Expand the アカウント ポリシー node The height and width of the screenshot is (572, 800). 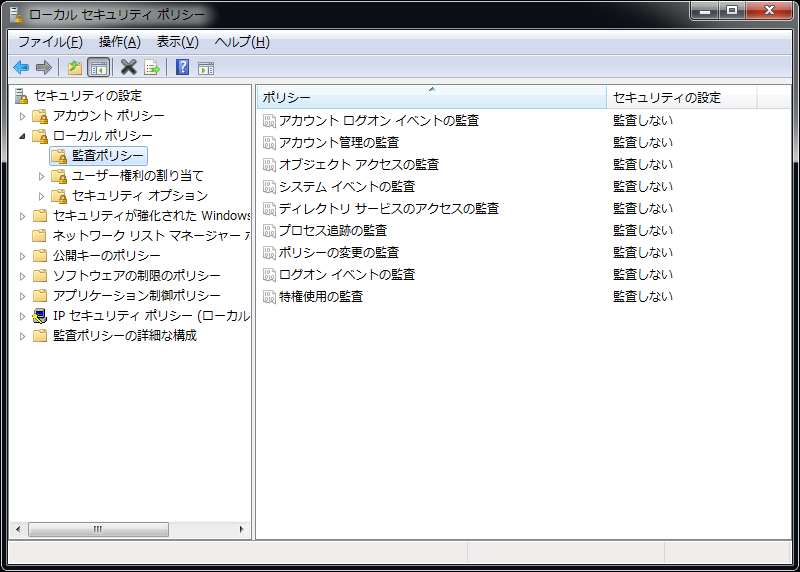click(22, 116)
